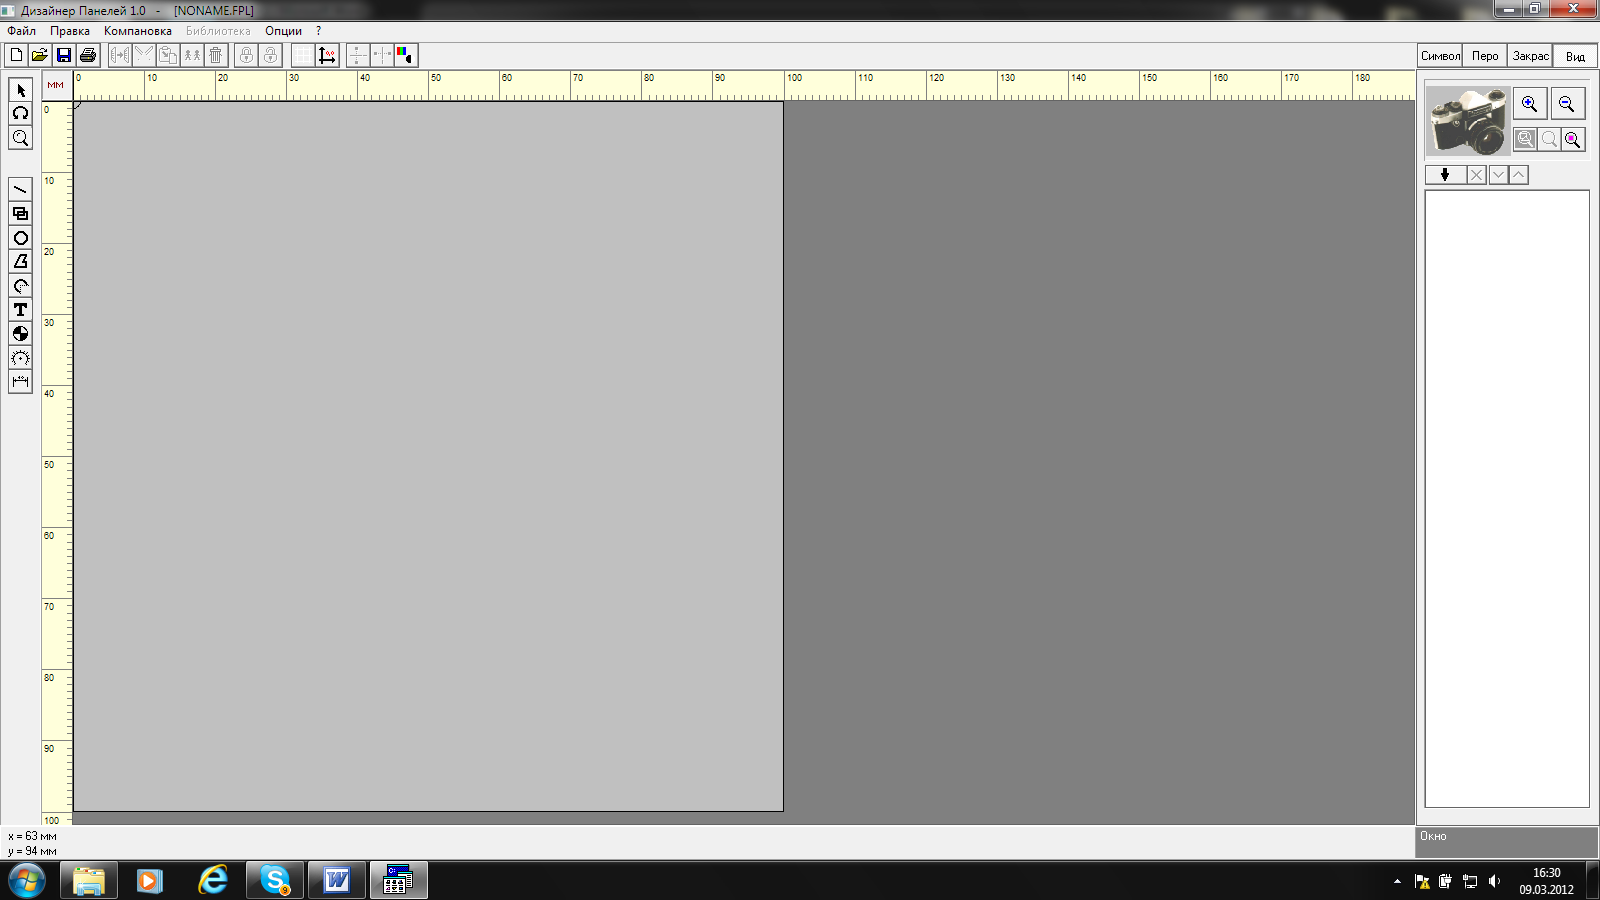
Task: Open Windows Explorer from taskbar
Action: point(89,881)
